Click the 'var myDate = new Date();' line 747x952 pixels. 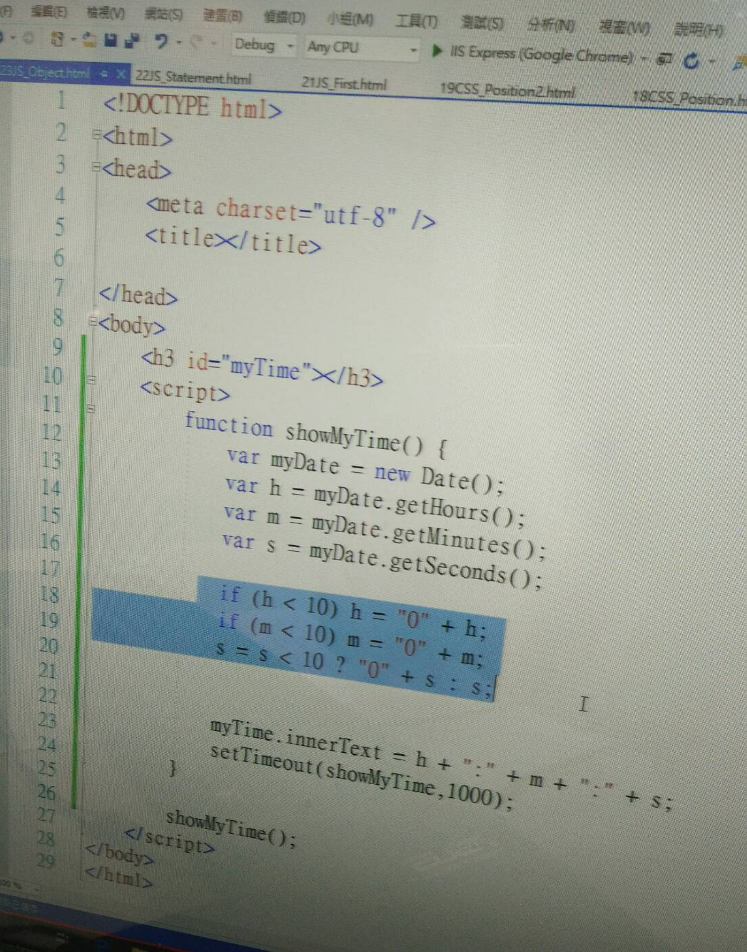(366, 469)
